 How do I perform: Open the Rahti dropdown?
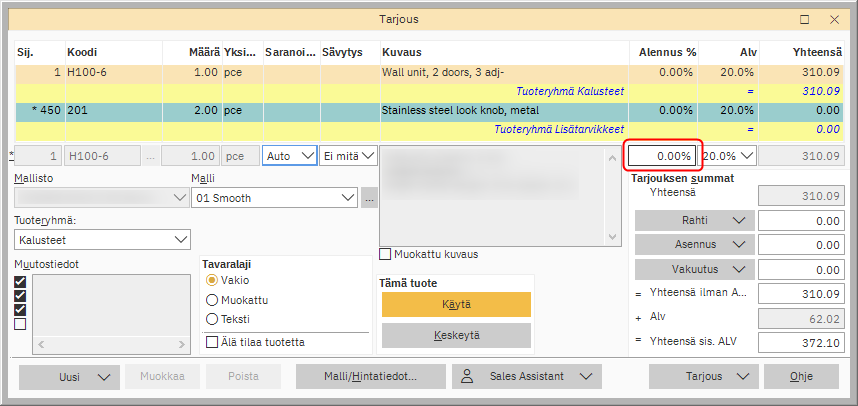coord(741,220)
